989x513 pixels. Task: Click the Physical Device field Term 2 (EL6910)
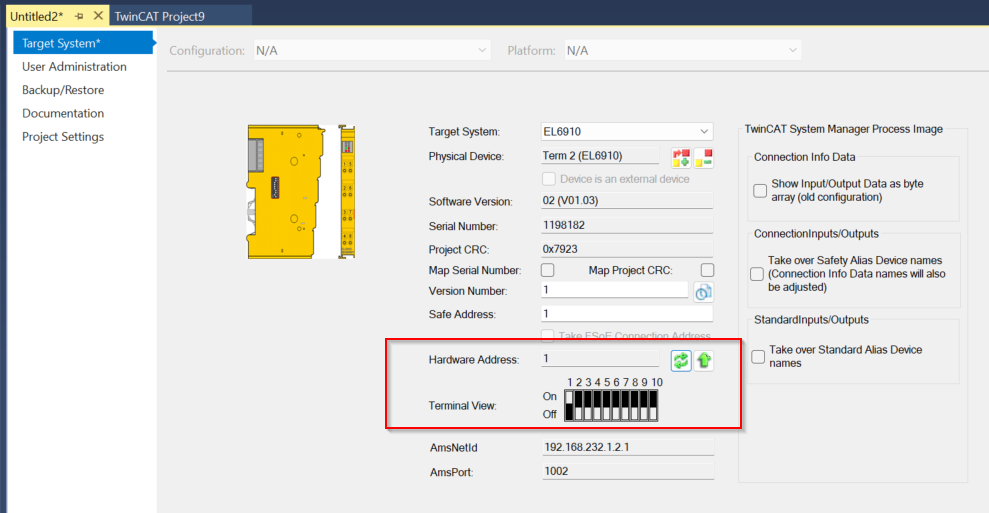click(x=600, y=155)
